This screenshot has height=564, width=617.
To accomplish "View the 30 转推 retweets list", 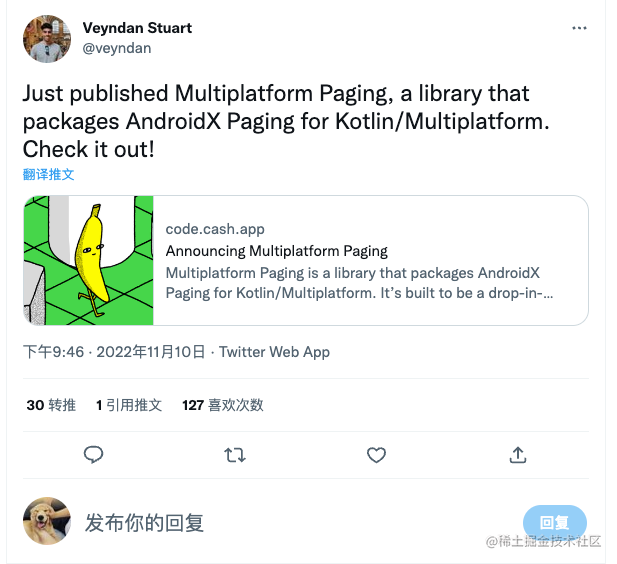I will click(51, 405).
